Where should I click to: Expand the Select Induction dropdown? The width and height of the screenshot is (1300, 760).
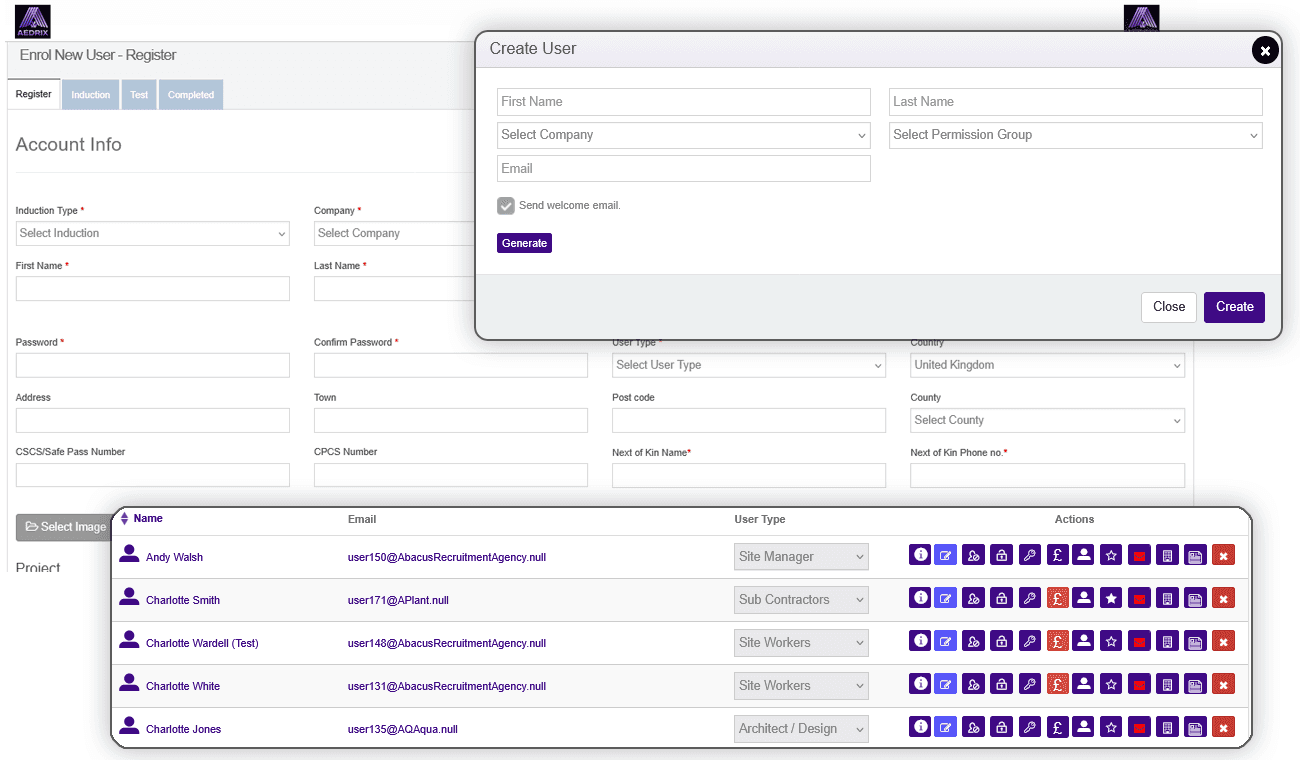[x=152, y=234]
